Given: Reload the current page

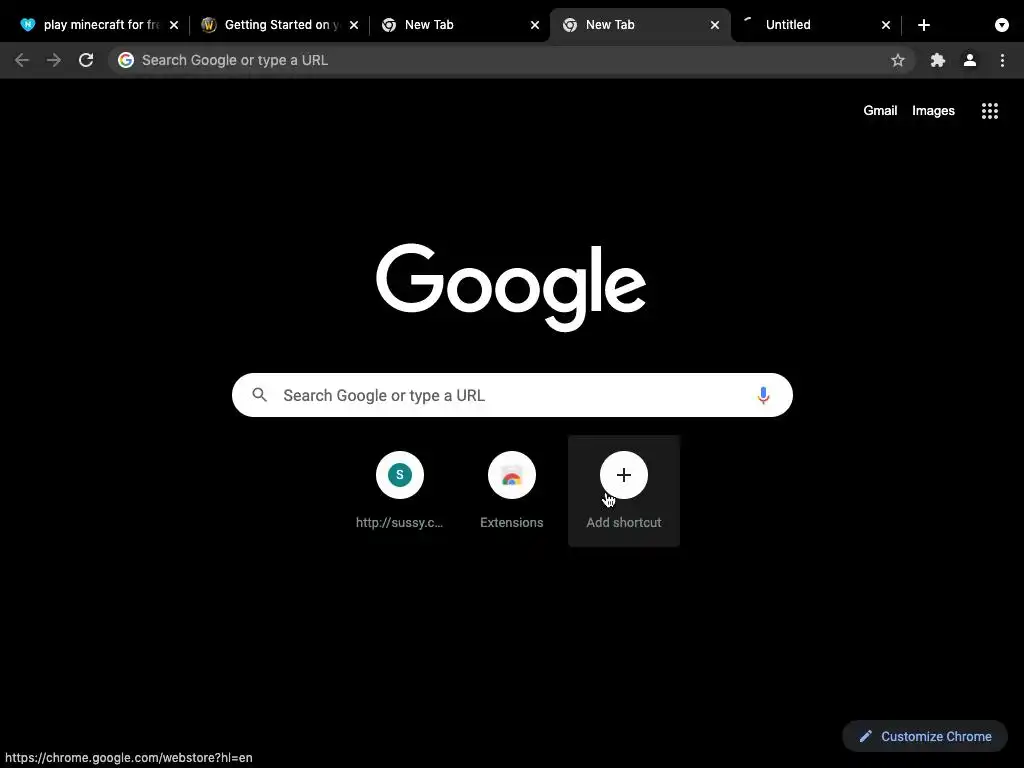Looking at the screenshot, I should [86, 60].
